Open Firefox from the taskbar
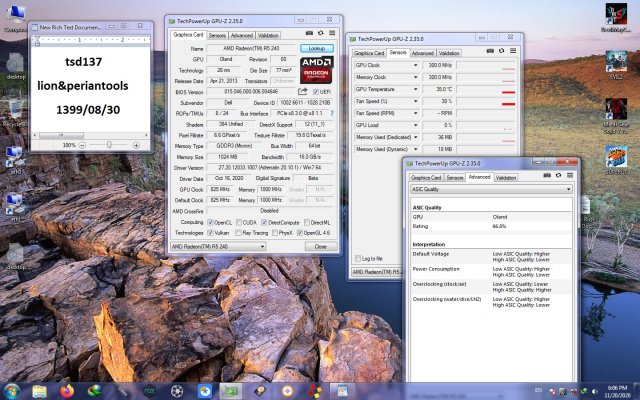 68,390
